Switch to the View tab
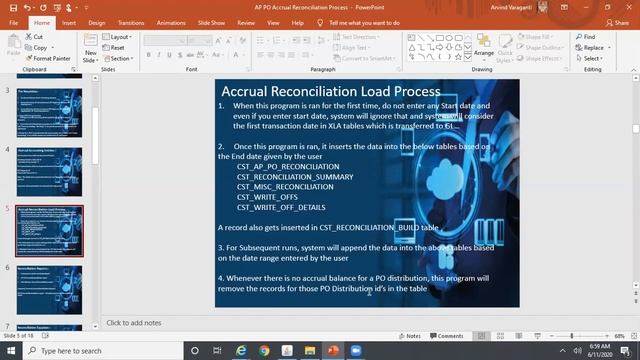This screenshot has width=640, height=360. (273, 23)
